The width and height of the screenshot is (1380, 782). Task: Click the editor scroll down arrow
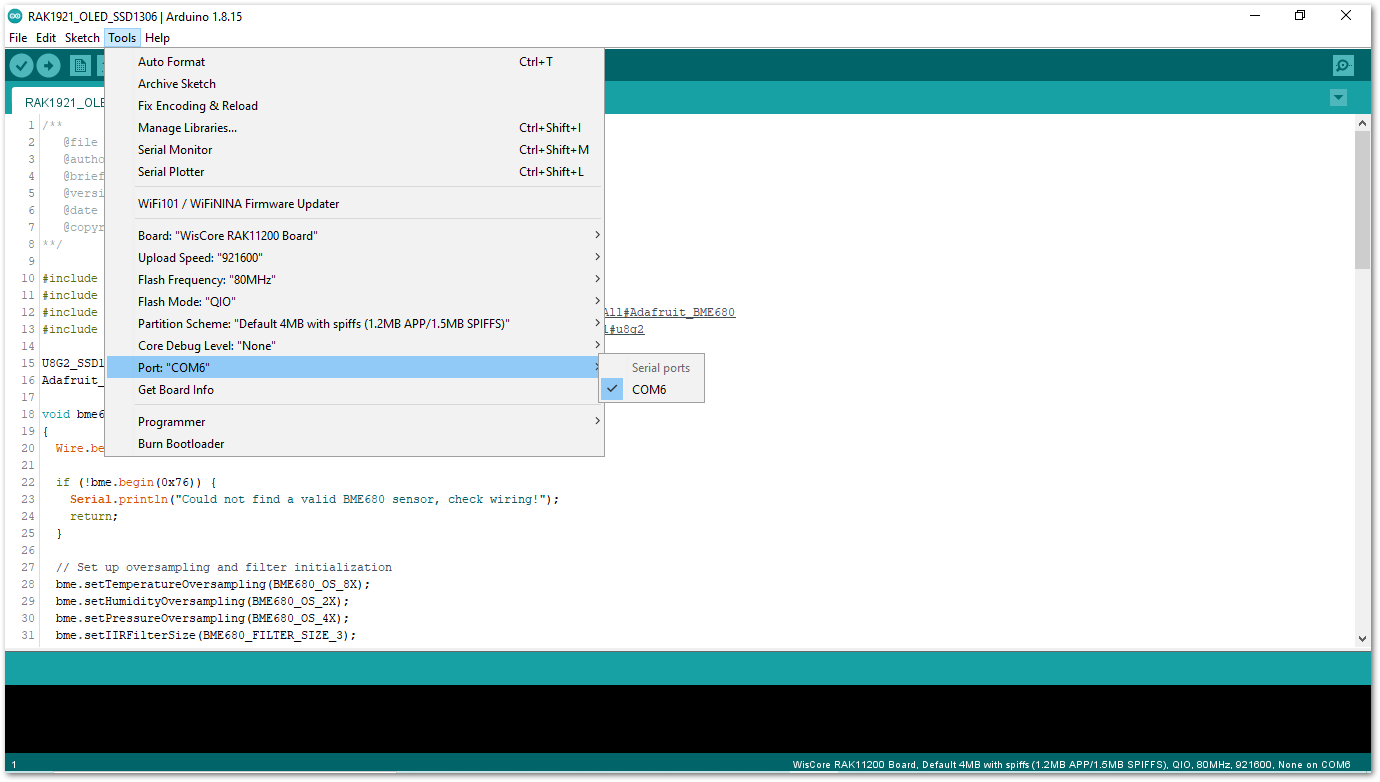(x=1362, y=638)
